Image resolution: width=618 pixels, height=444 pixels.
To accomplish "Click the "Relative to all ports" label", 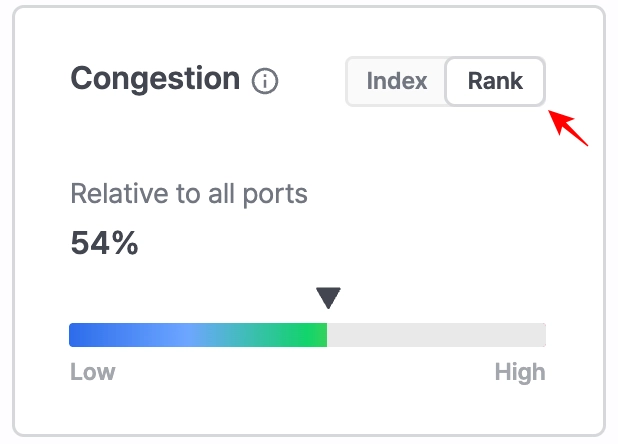I will 189,193.
